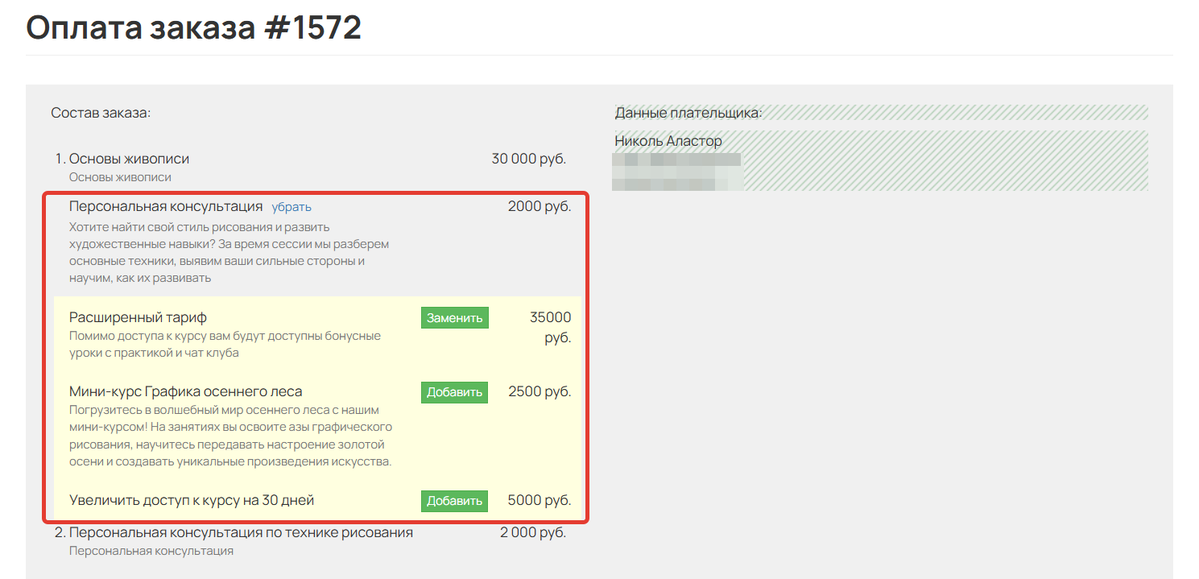This screenshot has width=1199, height=579.
Task: Click the small "Персональная консультация" subtitle under item 2
Action: click(x=151, y=550)
